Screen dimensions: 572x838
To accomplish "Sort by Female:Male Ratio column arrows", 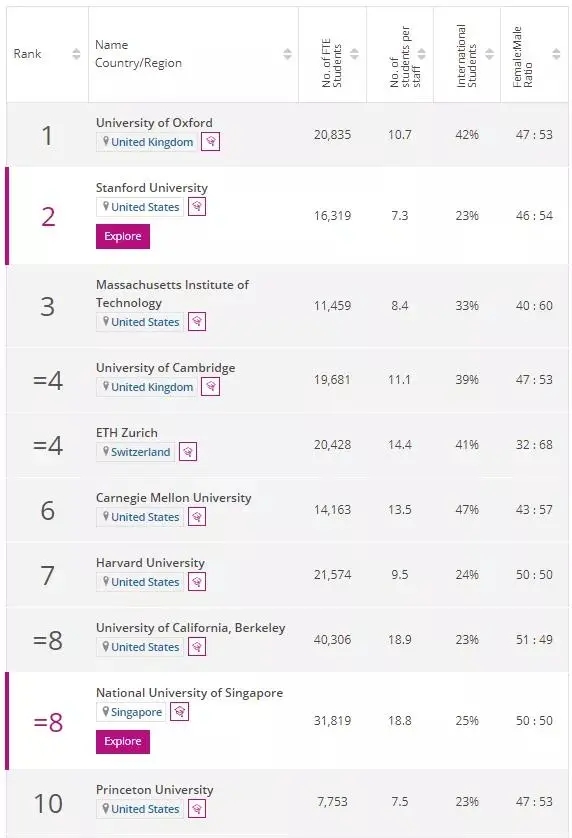I will 556,54.
